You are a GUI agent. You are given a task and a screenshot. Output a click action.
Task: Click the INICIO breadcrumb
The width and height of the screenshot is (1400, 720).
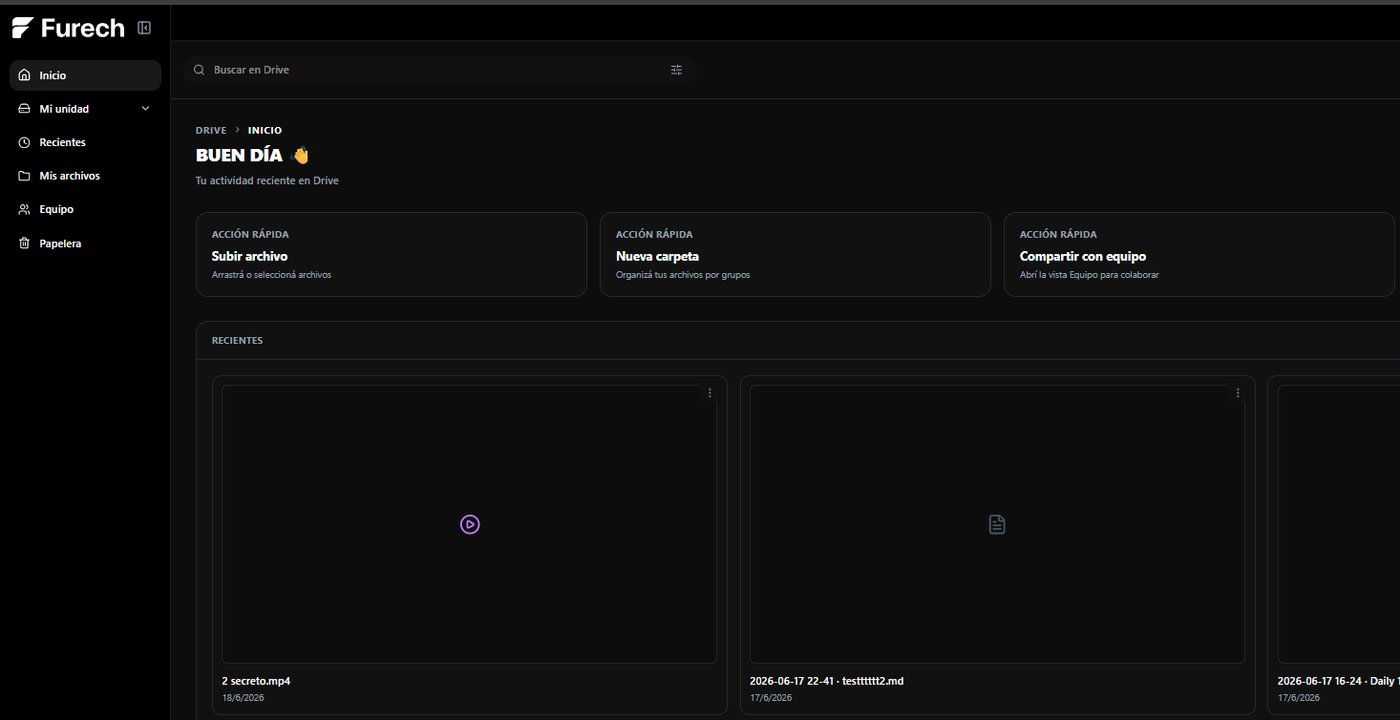coord(265,130)
